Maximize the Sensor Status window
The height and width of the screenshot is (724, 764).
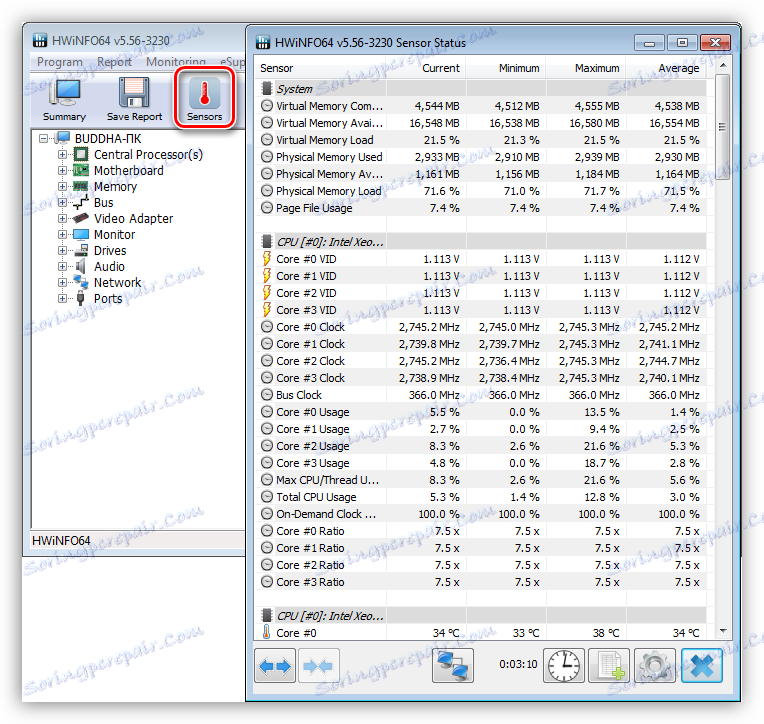click(x=682, y=43)
